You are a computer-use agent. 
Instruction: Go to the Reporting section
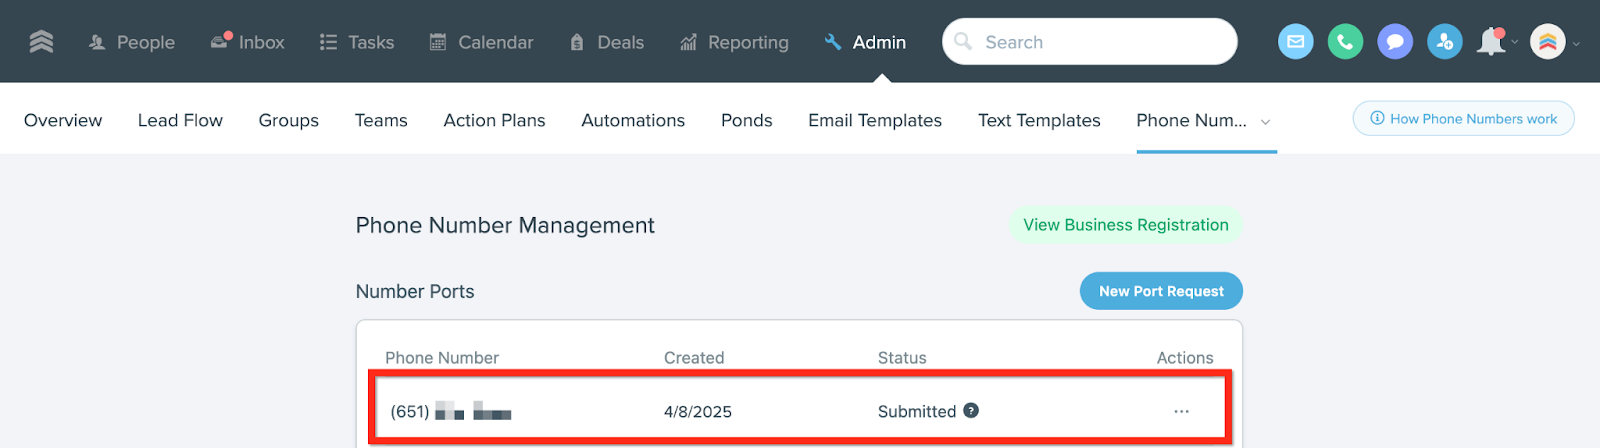(x=734, y=42)
